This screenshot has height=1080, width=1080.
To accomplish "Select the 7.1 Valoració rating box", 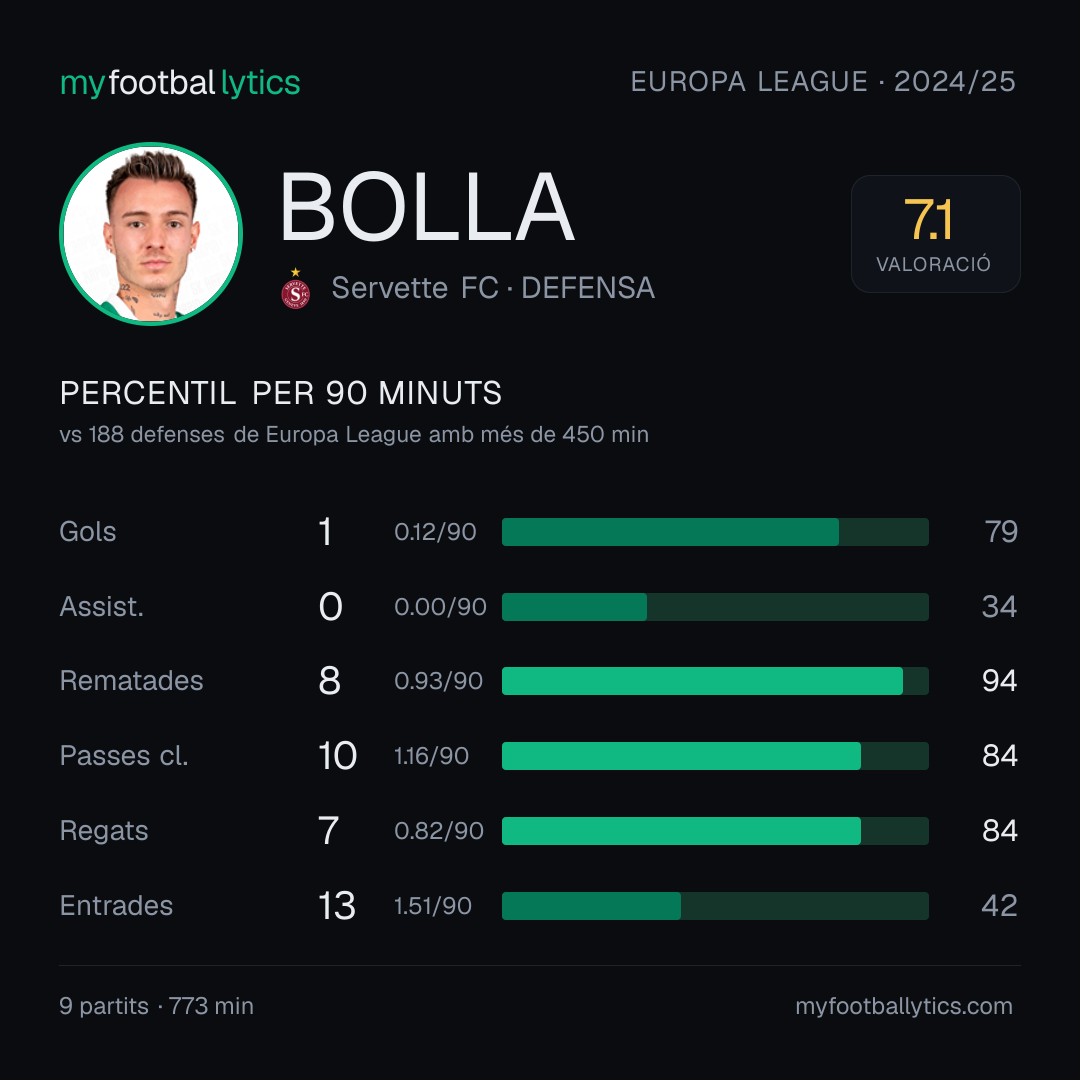I will [x=935, y=234].
